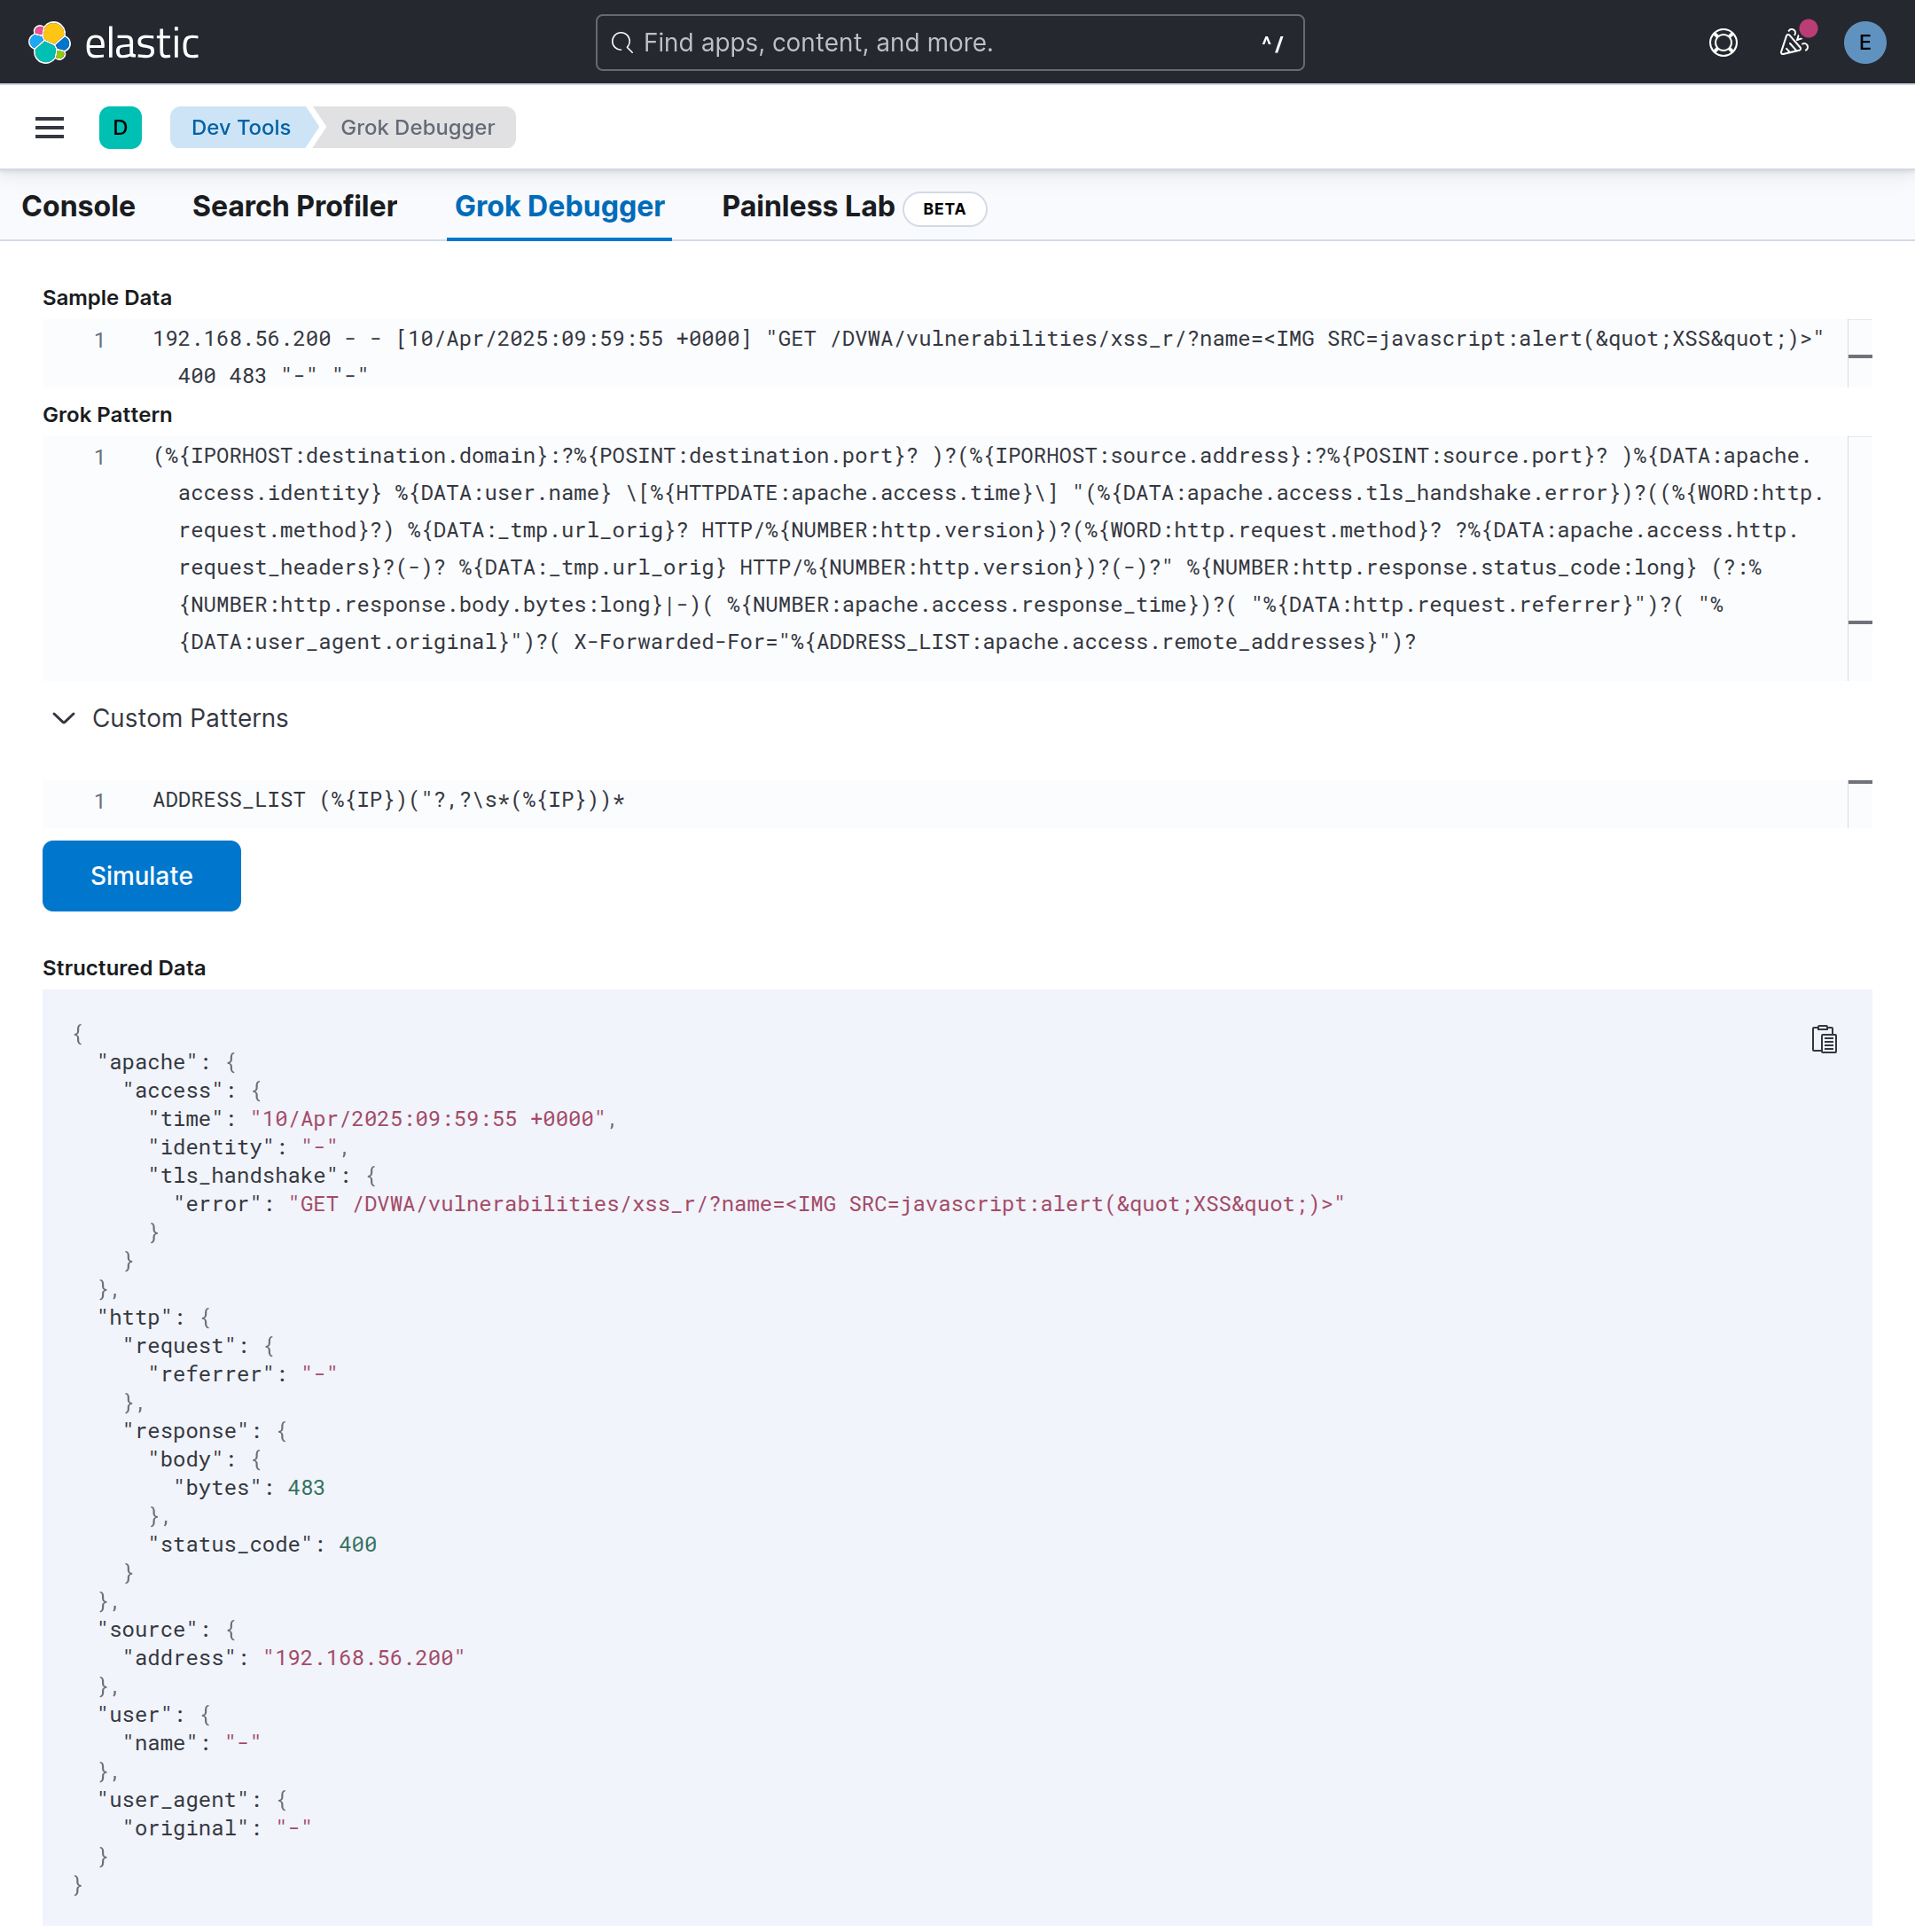1915x1932 pixels.
Task: Select the Painless Lab tab
Action: click(807, 207)
